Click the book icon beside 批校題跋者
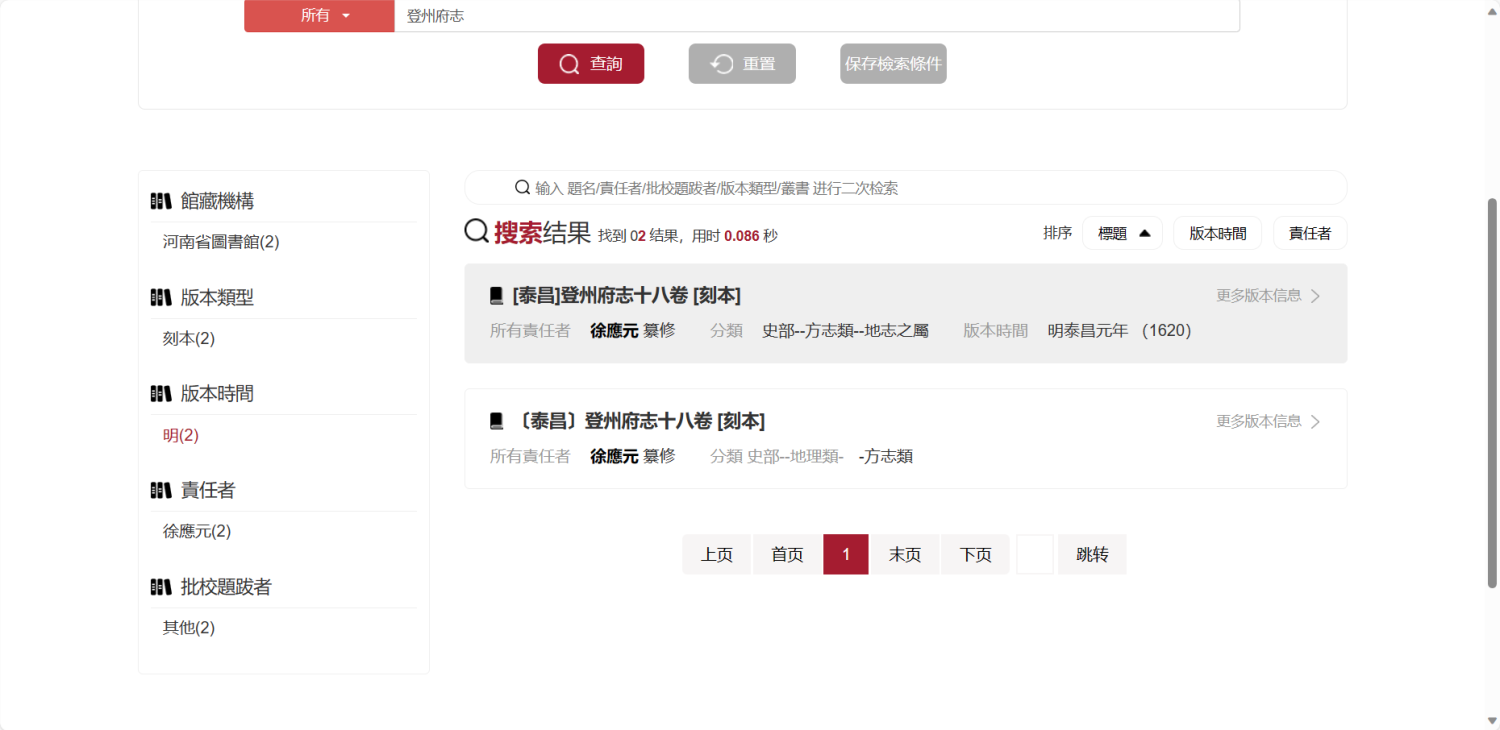Screen dimensions: 1500x730 161,587
